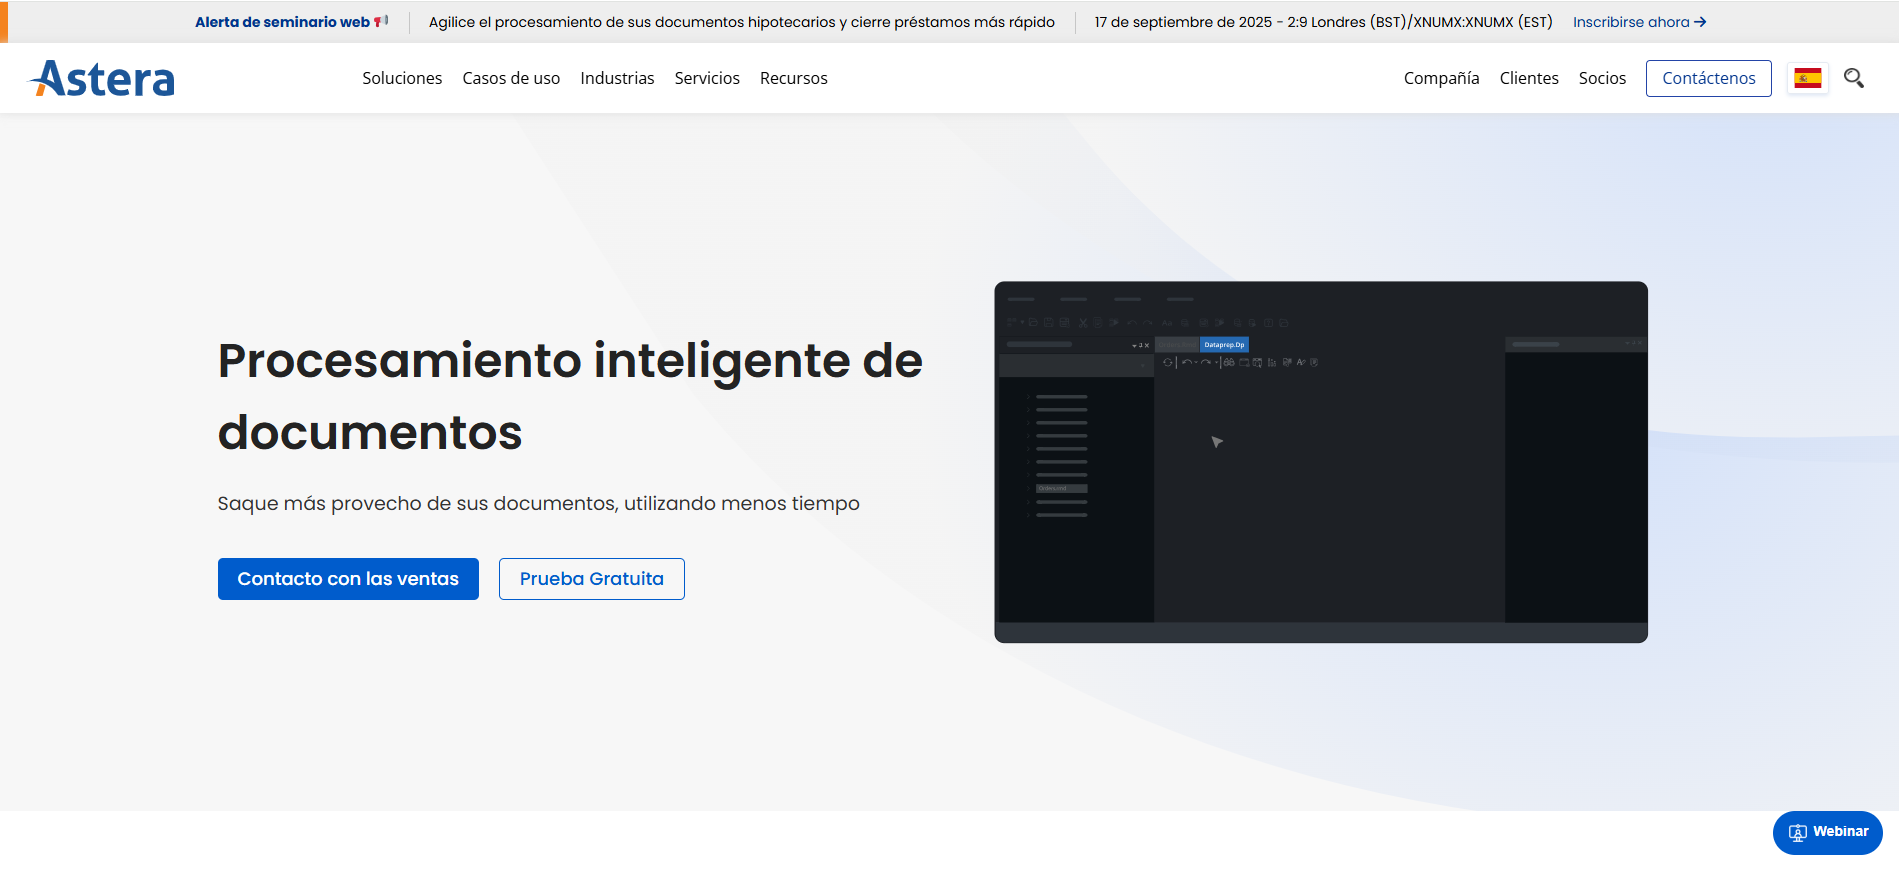Open the Casos de uso menu

tap(511, 78)
